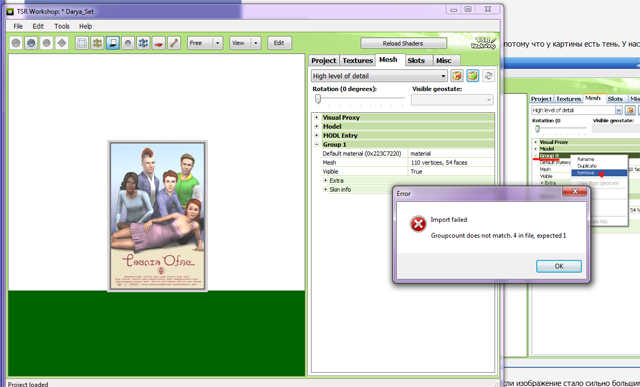Click Textures tab in background screenshot
Screen dimensions: 640x387
(x=568, y=99)
